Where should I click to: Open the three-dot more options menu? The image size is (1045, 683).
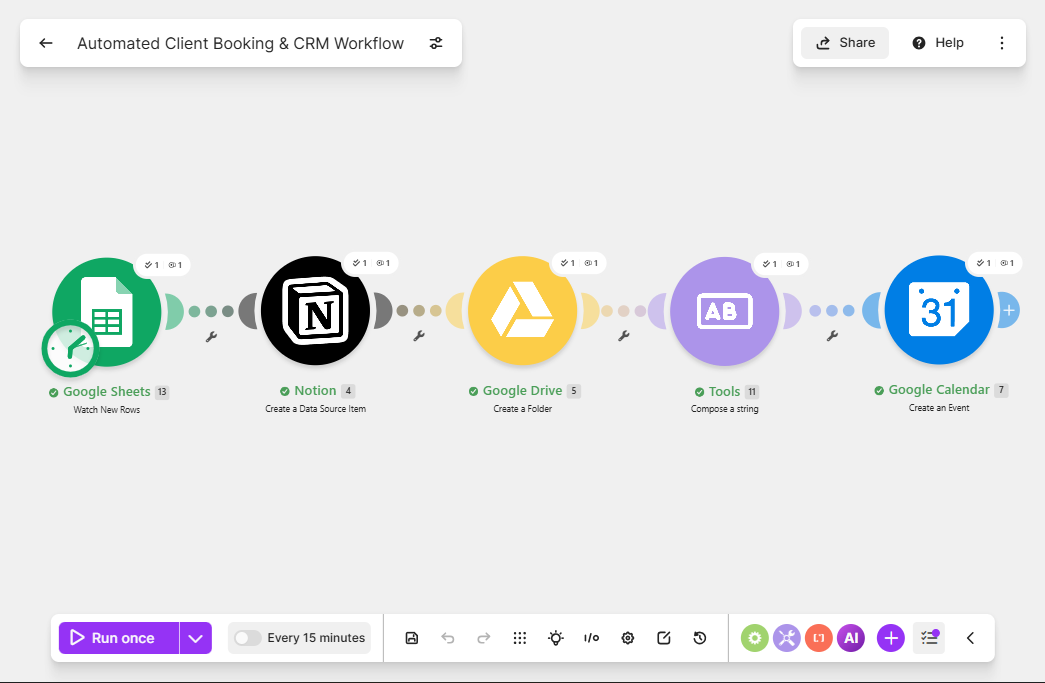pos(1002,43)
